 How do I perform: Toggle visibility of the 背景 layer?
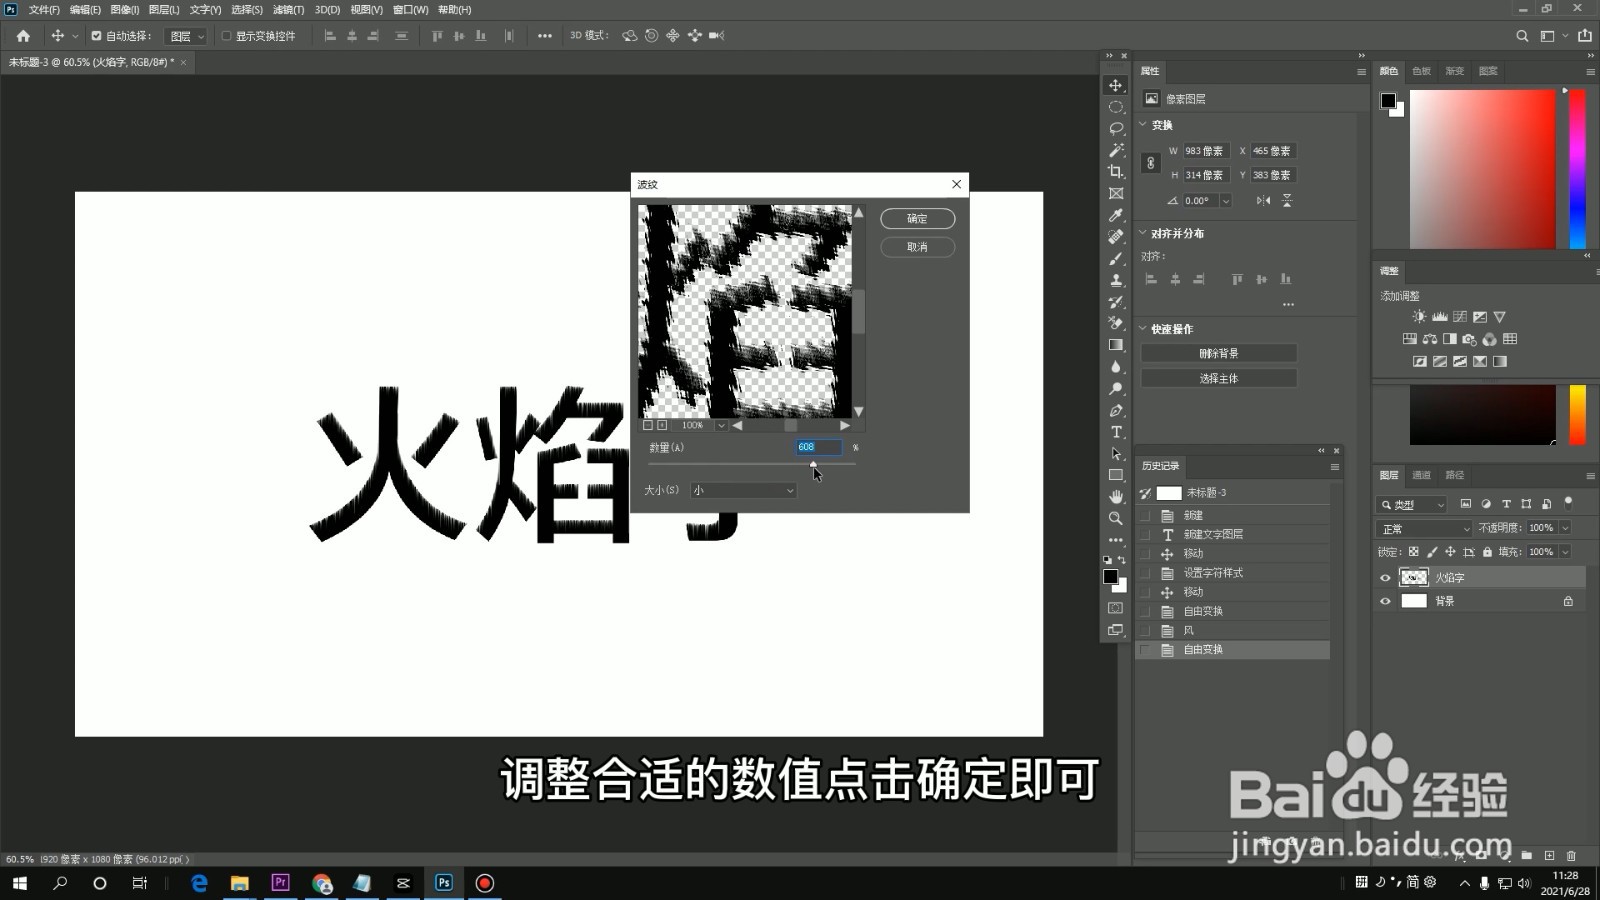pyautogui.click(x=1385, y=601)
